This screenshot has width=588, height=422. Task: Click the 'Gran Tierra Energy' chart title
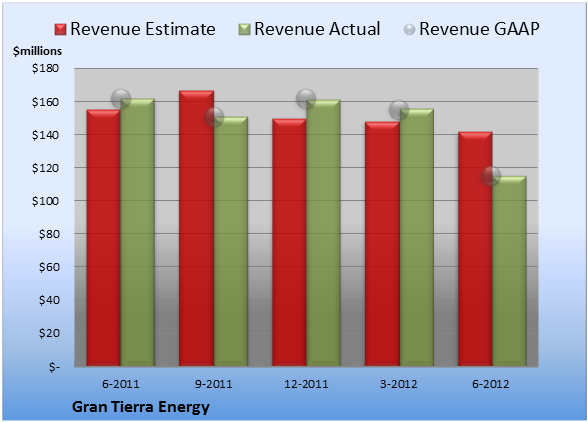(x=141, y=407)
